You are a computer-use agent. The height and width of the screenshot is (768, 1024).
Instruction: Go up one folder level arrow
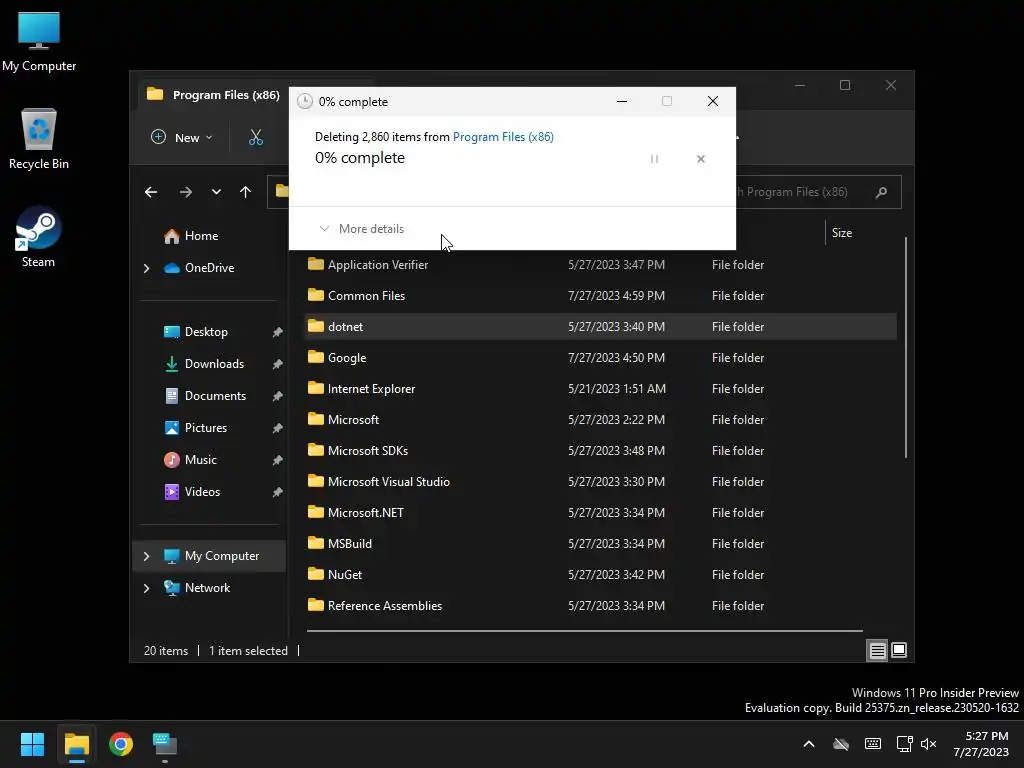click(246, 192)
